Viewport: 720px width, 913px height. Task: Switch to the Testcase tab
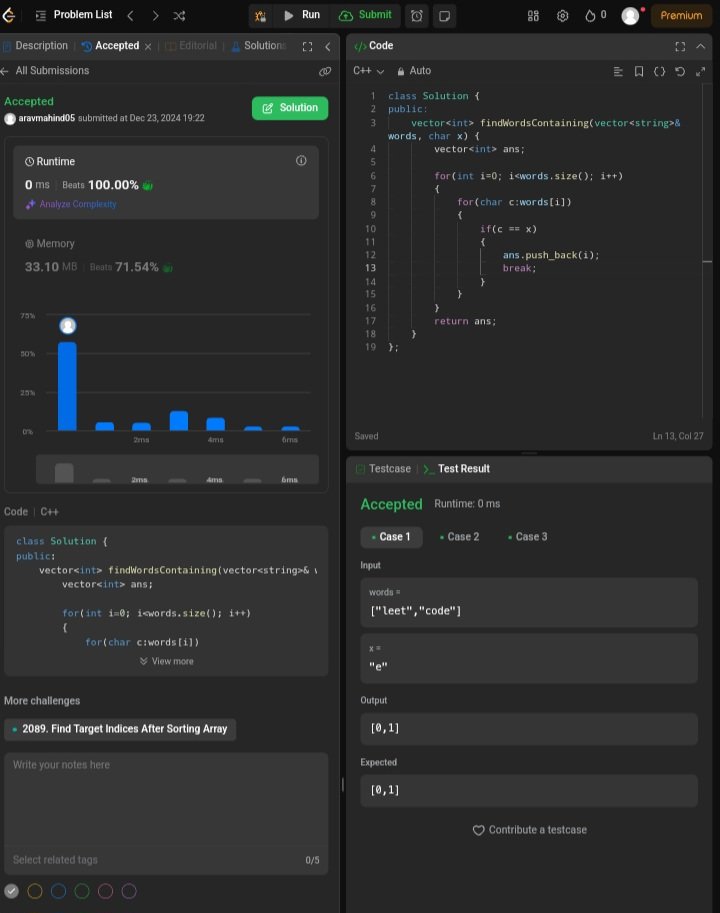click(x=383, y=469)
